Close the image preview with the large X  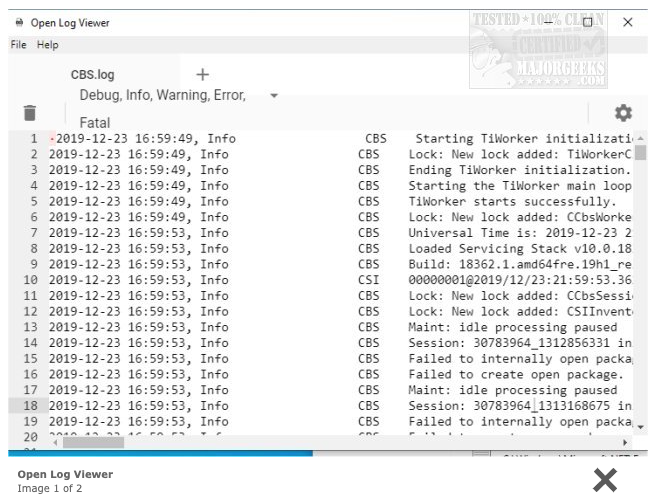tap(605, 480)
